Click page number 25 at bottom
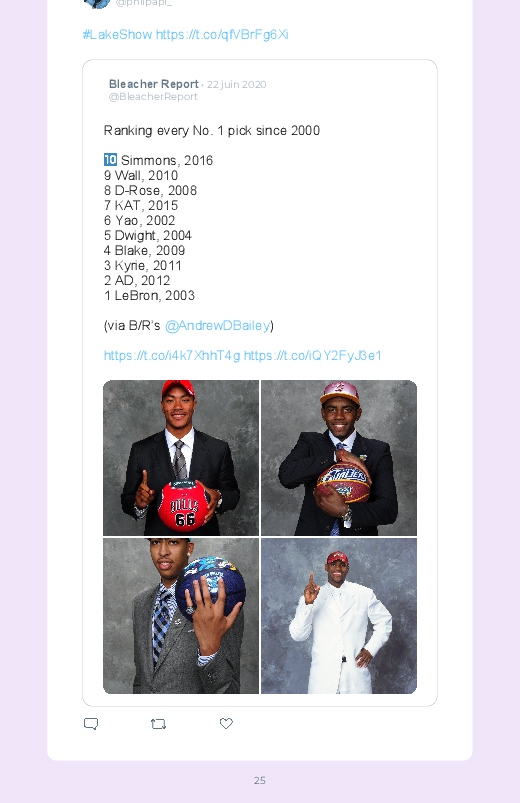Screen dimensions: 520x803 tap(260, 780)
